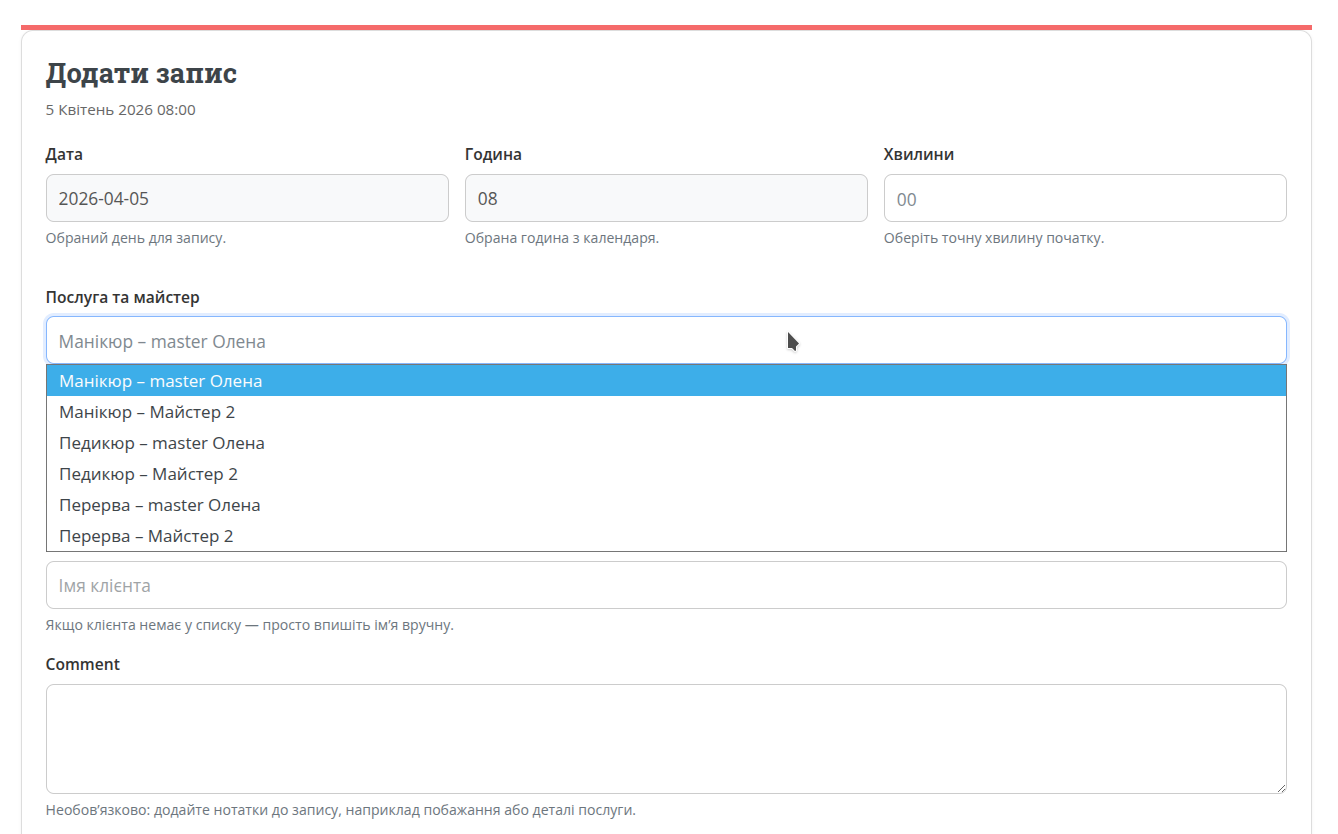Choose "Перерва – master Олена" option
The width and height of the screenshot is (1338, 834).
pos(160,505)
